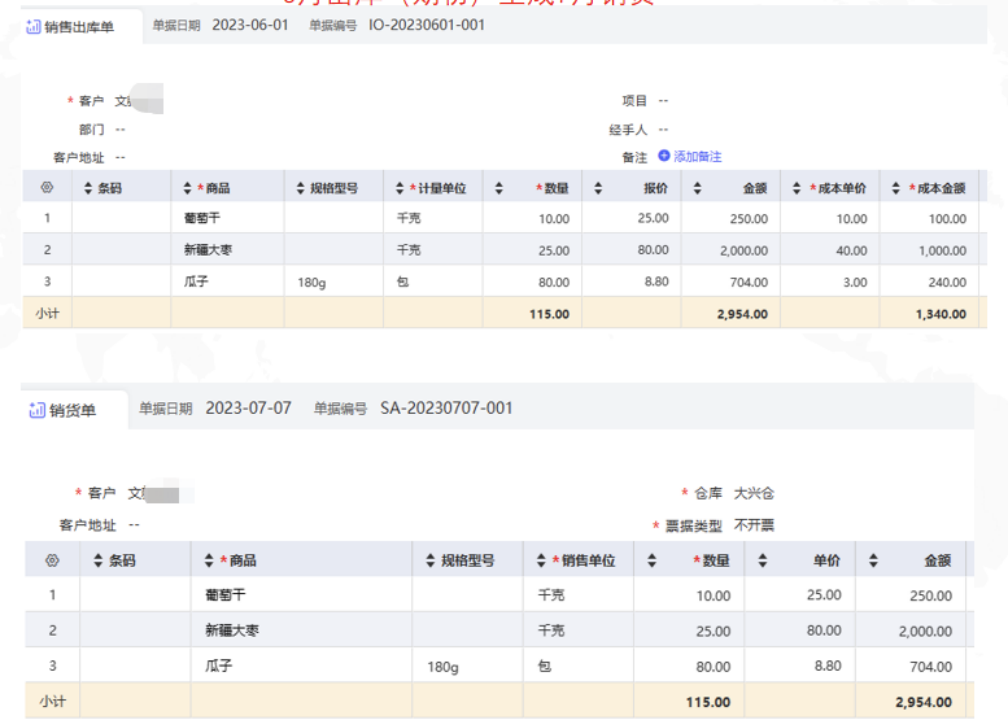Click document number IO-20230601-001

[x=427, y=25]
